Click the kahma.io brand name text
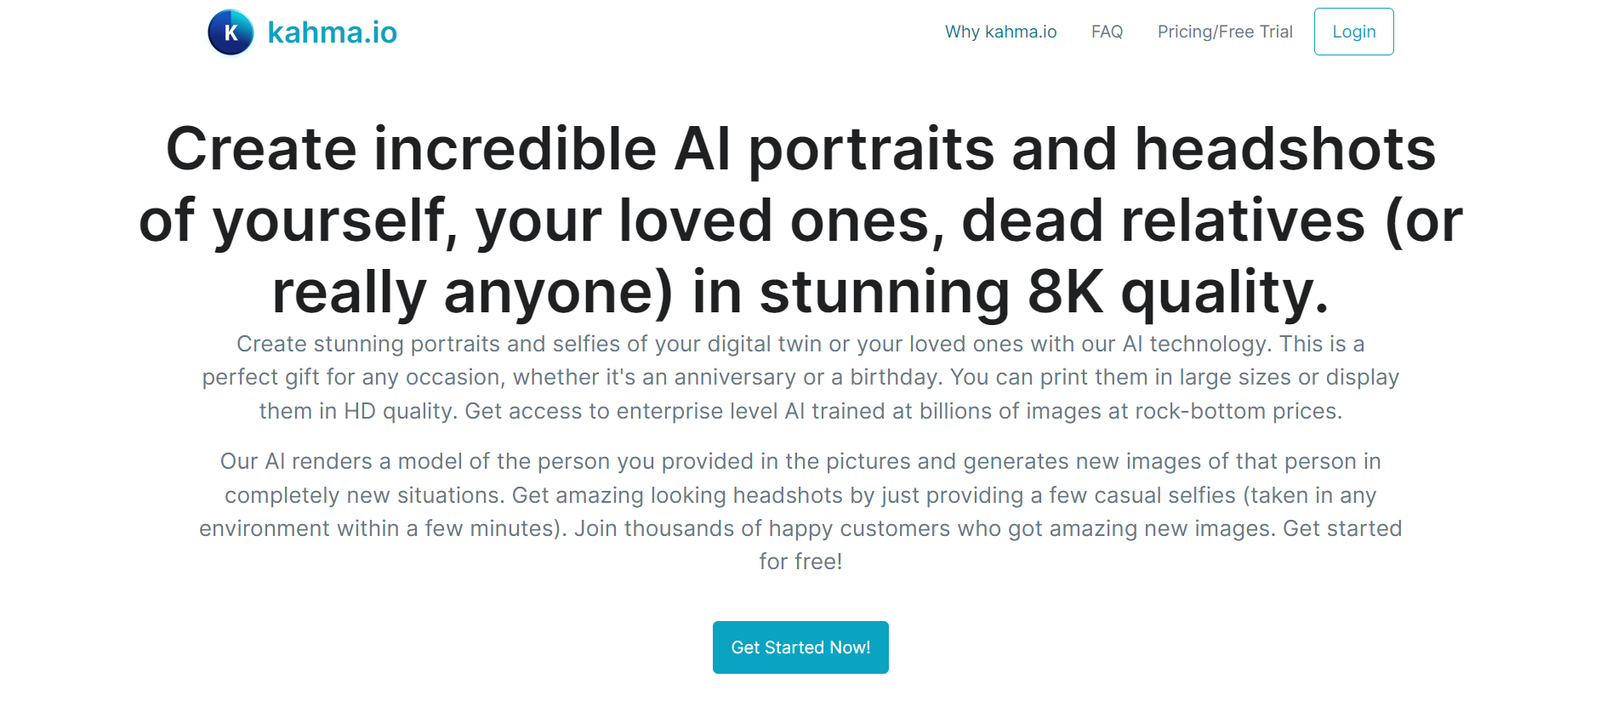Viewport: 1600px width, 719px height. (x=332, y=33)
